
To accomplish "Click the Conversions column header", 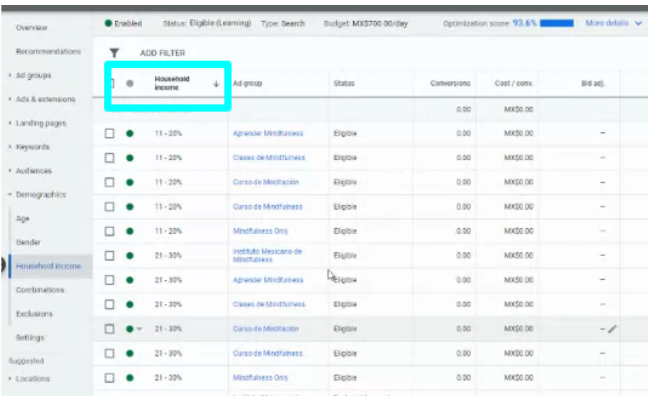I will (x=450, y=83).
